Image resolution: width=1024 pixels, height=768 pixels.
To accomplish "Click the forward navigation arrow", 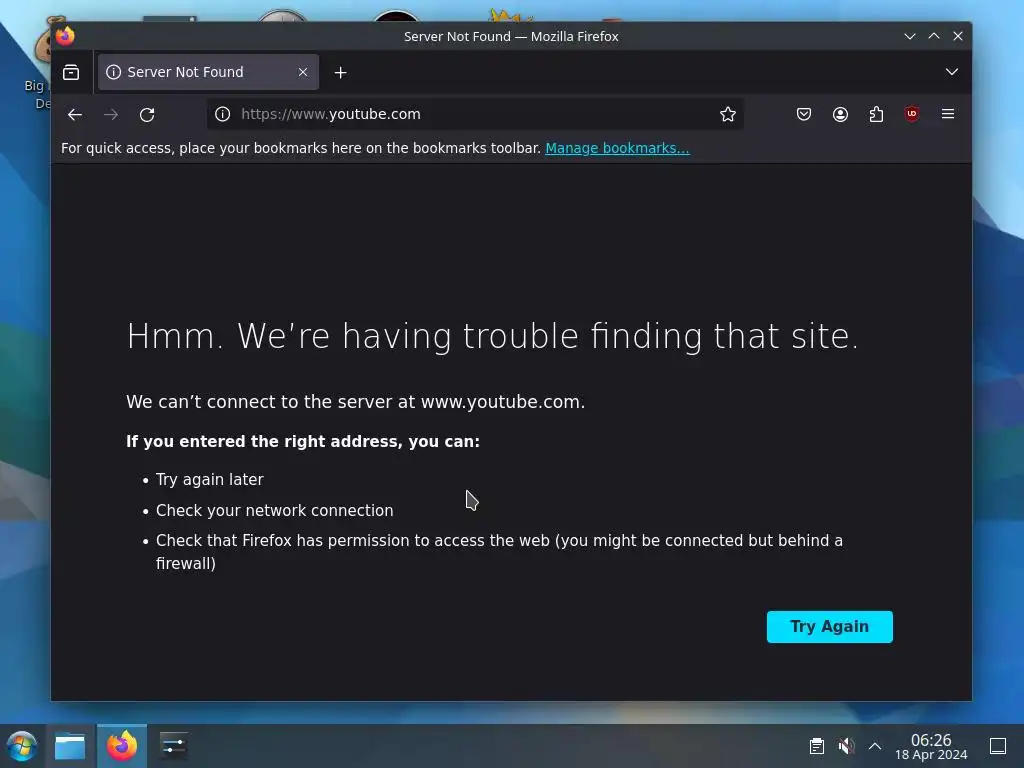I will 111,114.
